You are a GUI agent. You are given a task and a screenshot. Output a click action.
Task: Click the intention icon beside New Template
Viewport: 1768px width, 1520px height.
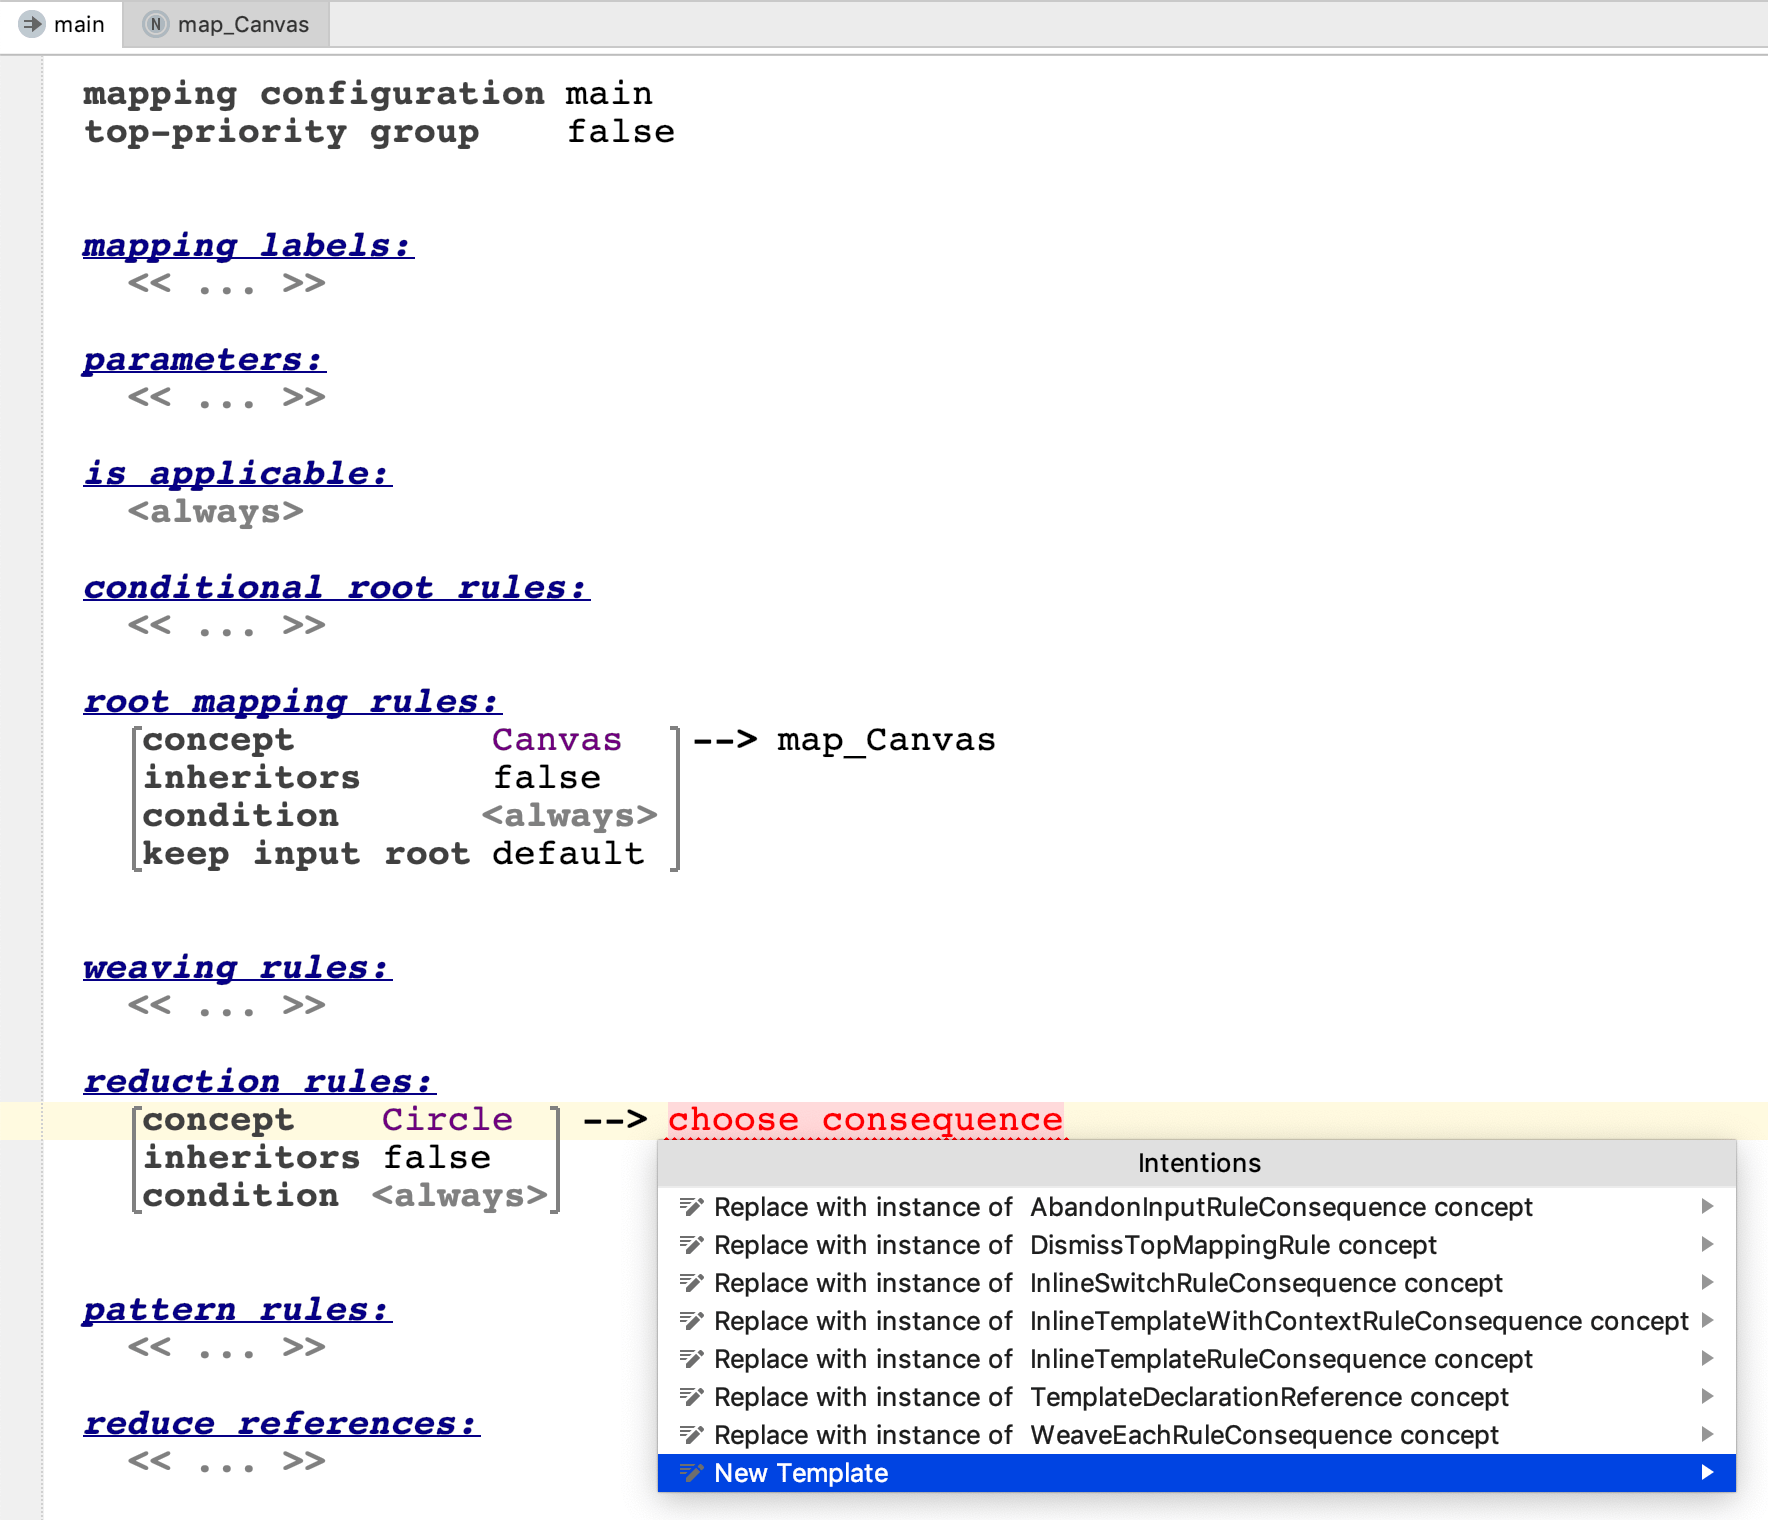coord(691,1473)
